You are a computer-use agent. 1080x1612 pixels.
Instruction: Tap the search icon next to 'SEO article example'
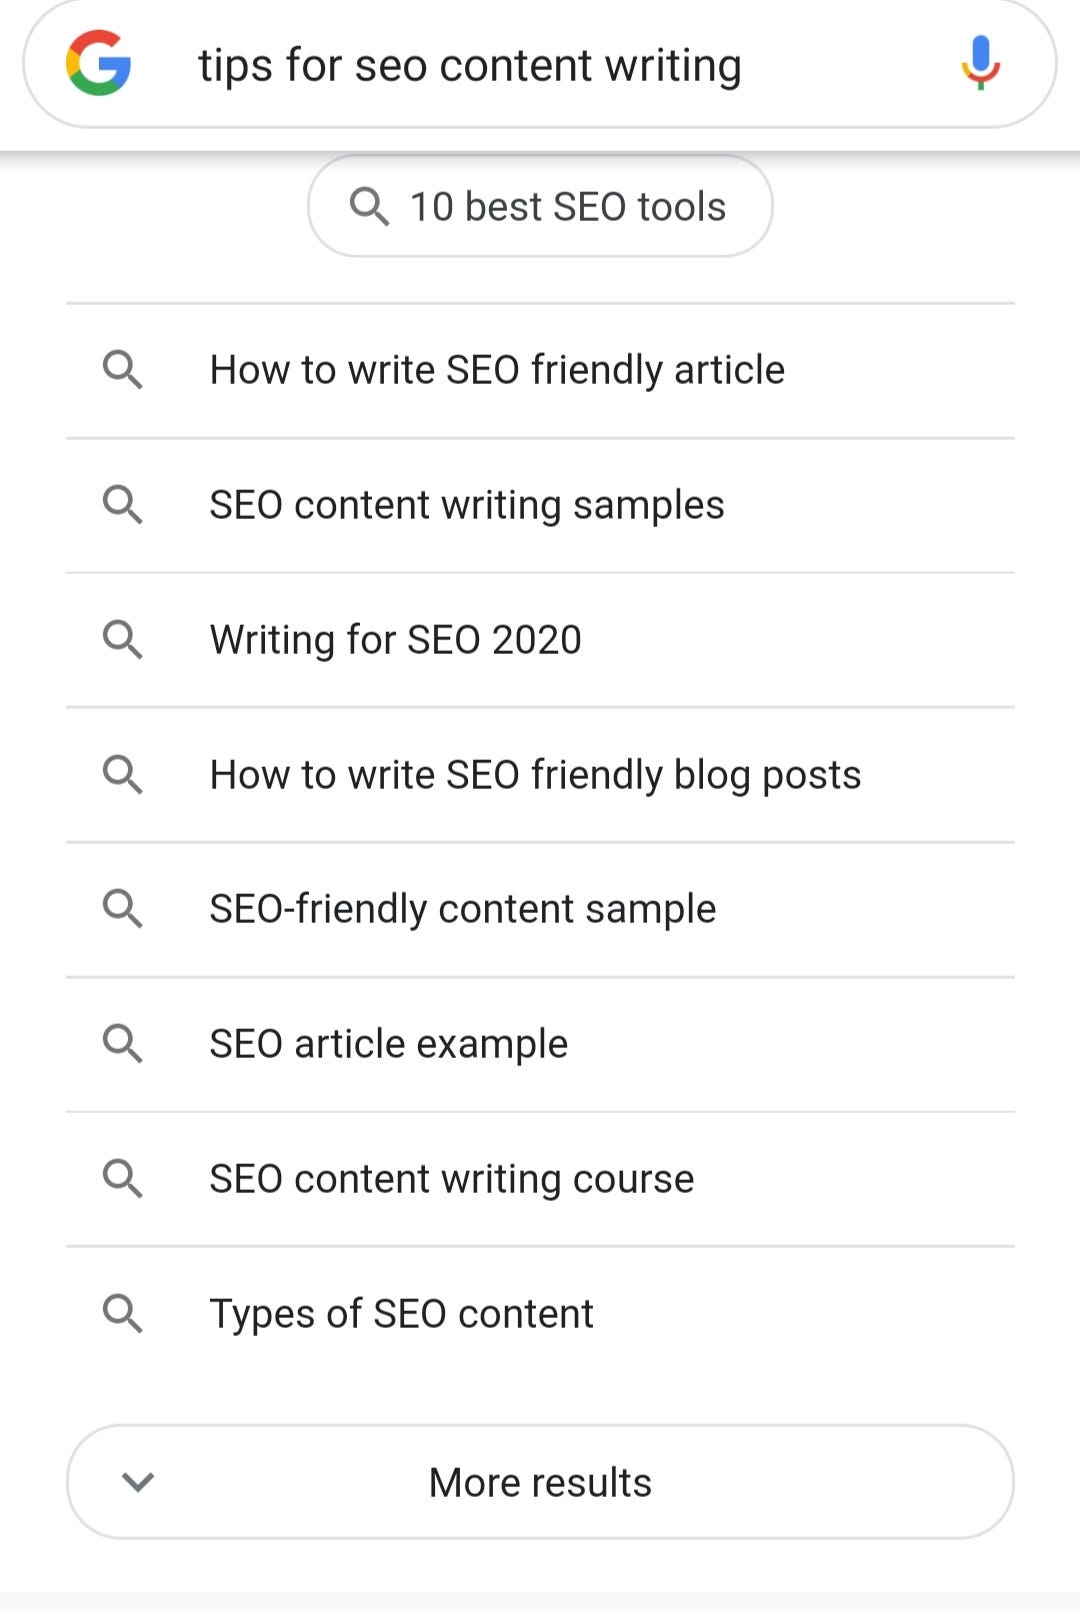124,1043
